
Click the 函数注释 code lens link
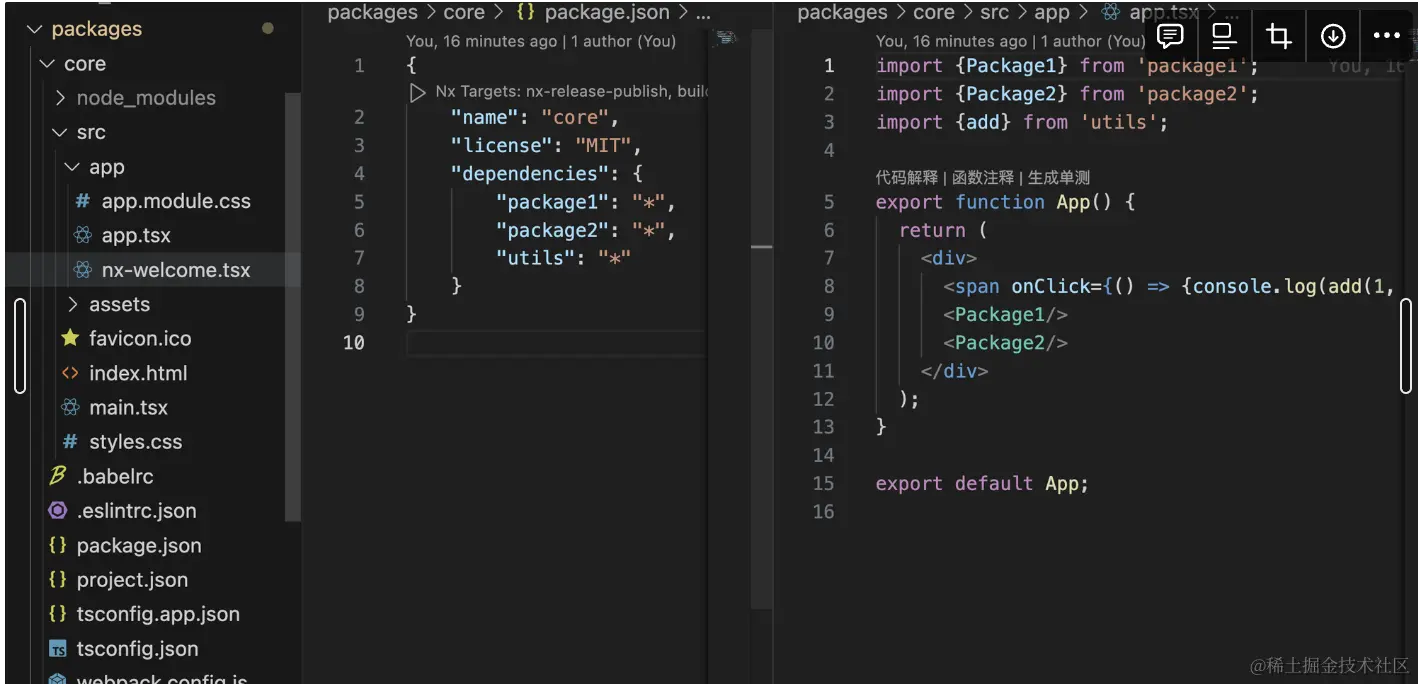[x=983, y=177]
